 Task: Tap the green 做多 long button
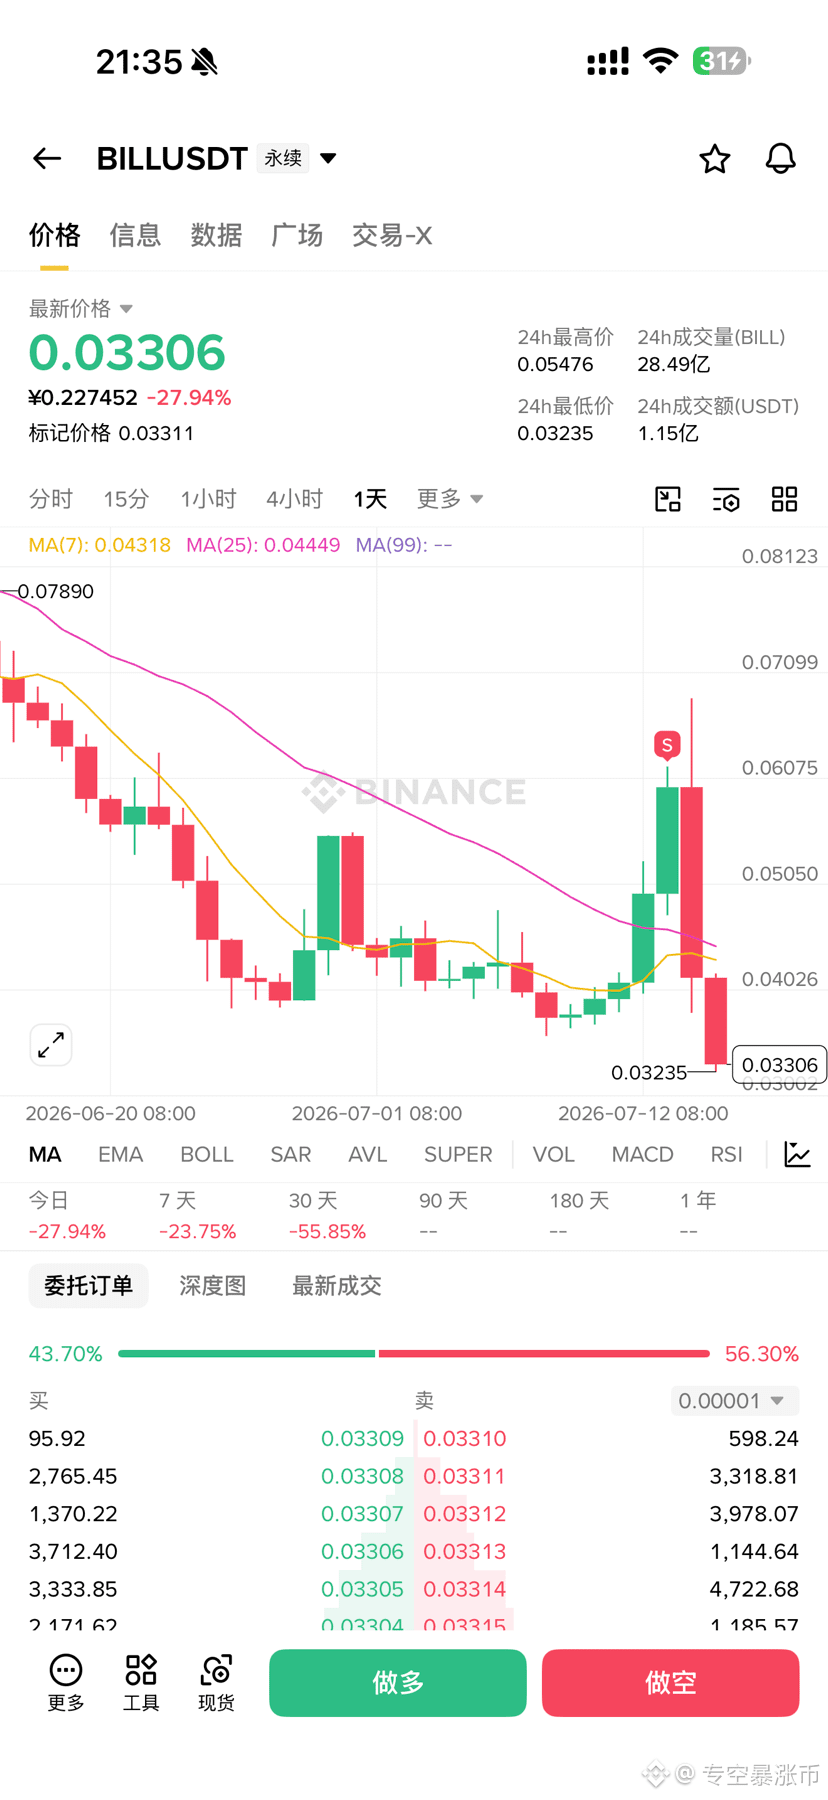coord(398,1683)
